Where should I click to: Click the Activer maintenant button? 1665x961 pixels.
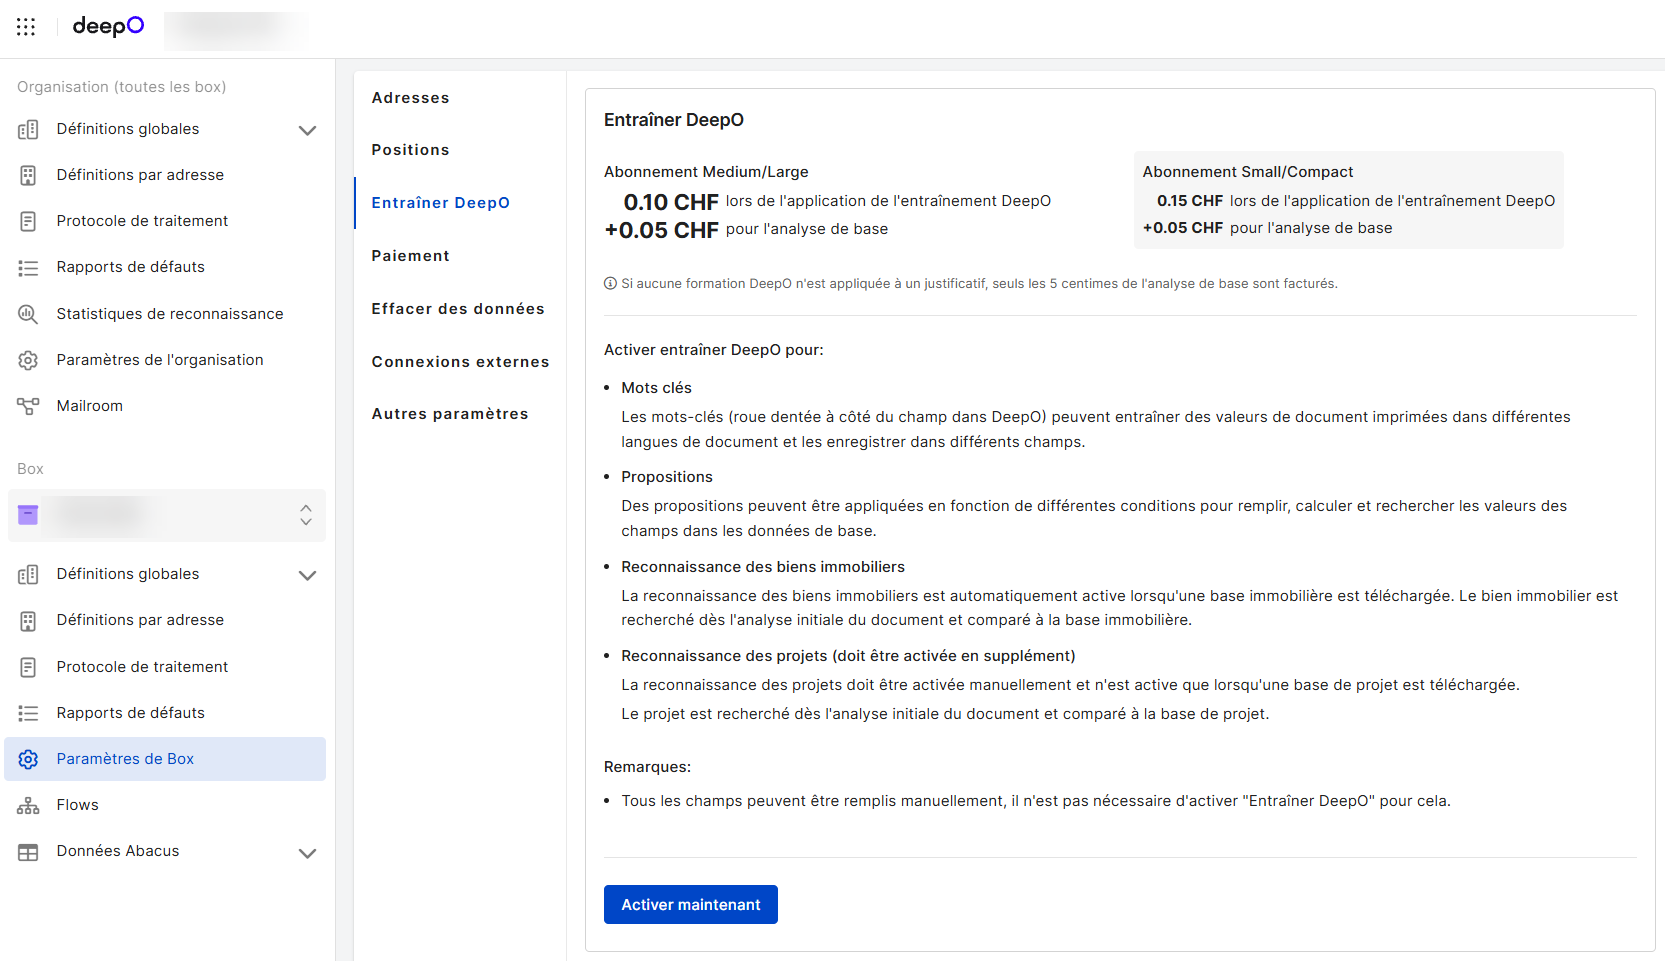tap(691, 905)
